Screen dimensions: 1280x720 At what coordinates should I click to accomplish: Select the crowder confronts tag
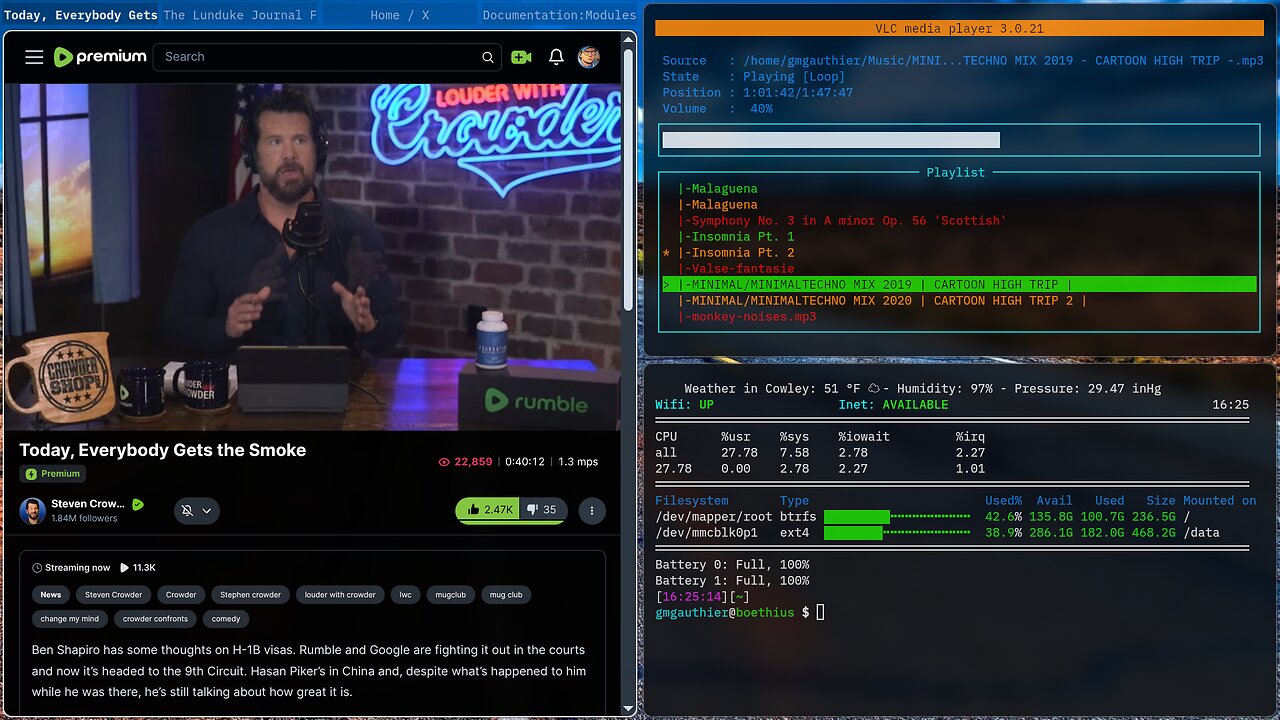[x=155, y=619]
